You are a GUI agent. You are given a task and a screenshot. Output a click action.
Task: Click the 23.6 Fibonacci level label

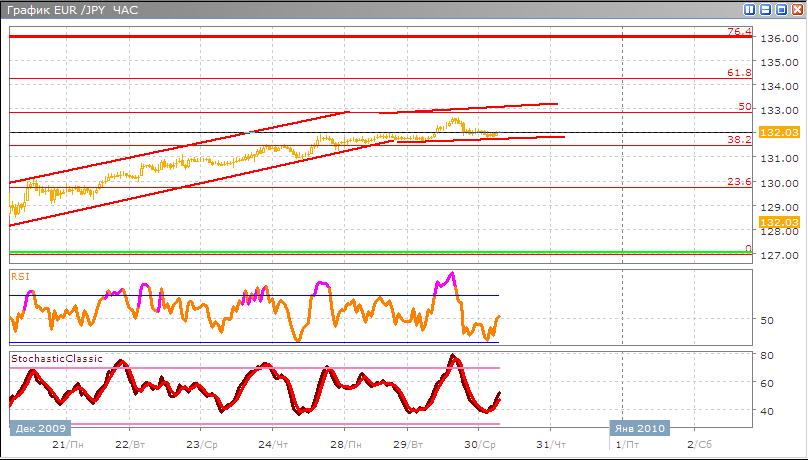(739, 182)
